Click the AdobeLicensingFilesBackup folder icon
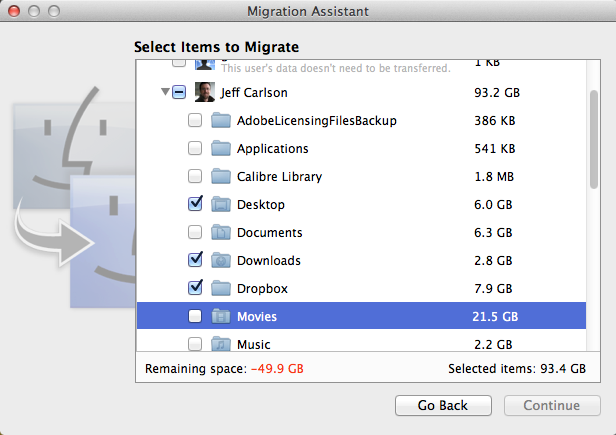Viewport: 616px width, 435px height. (221, 121)
